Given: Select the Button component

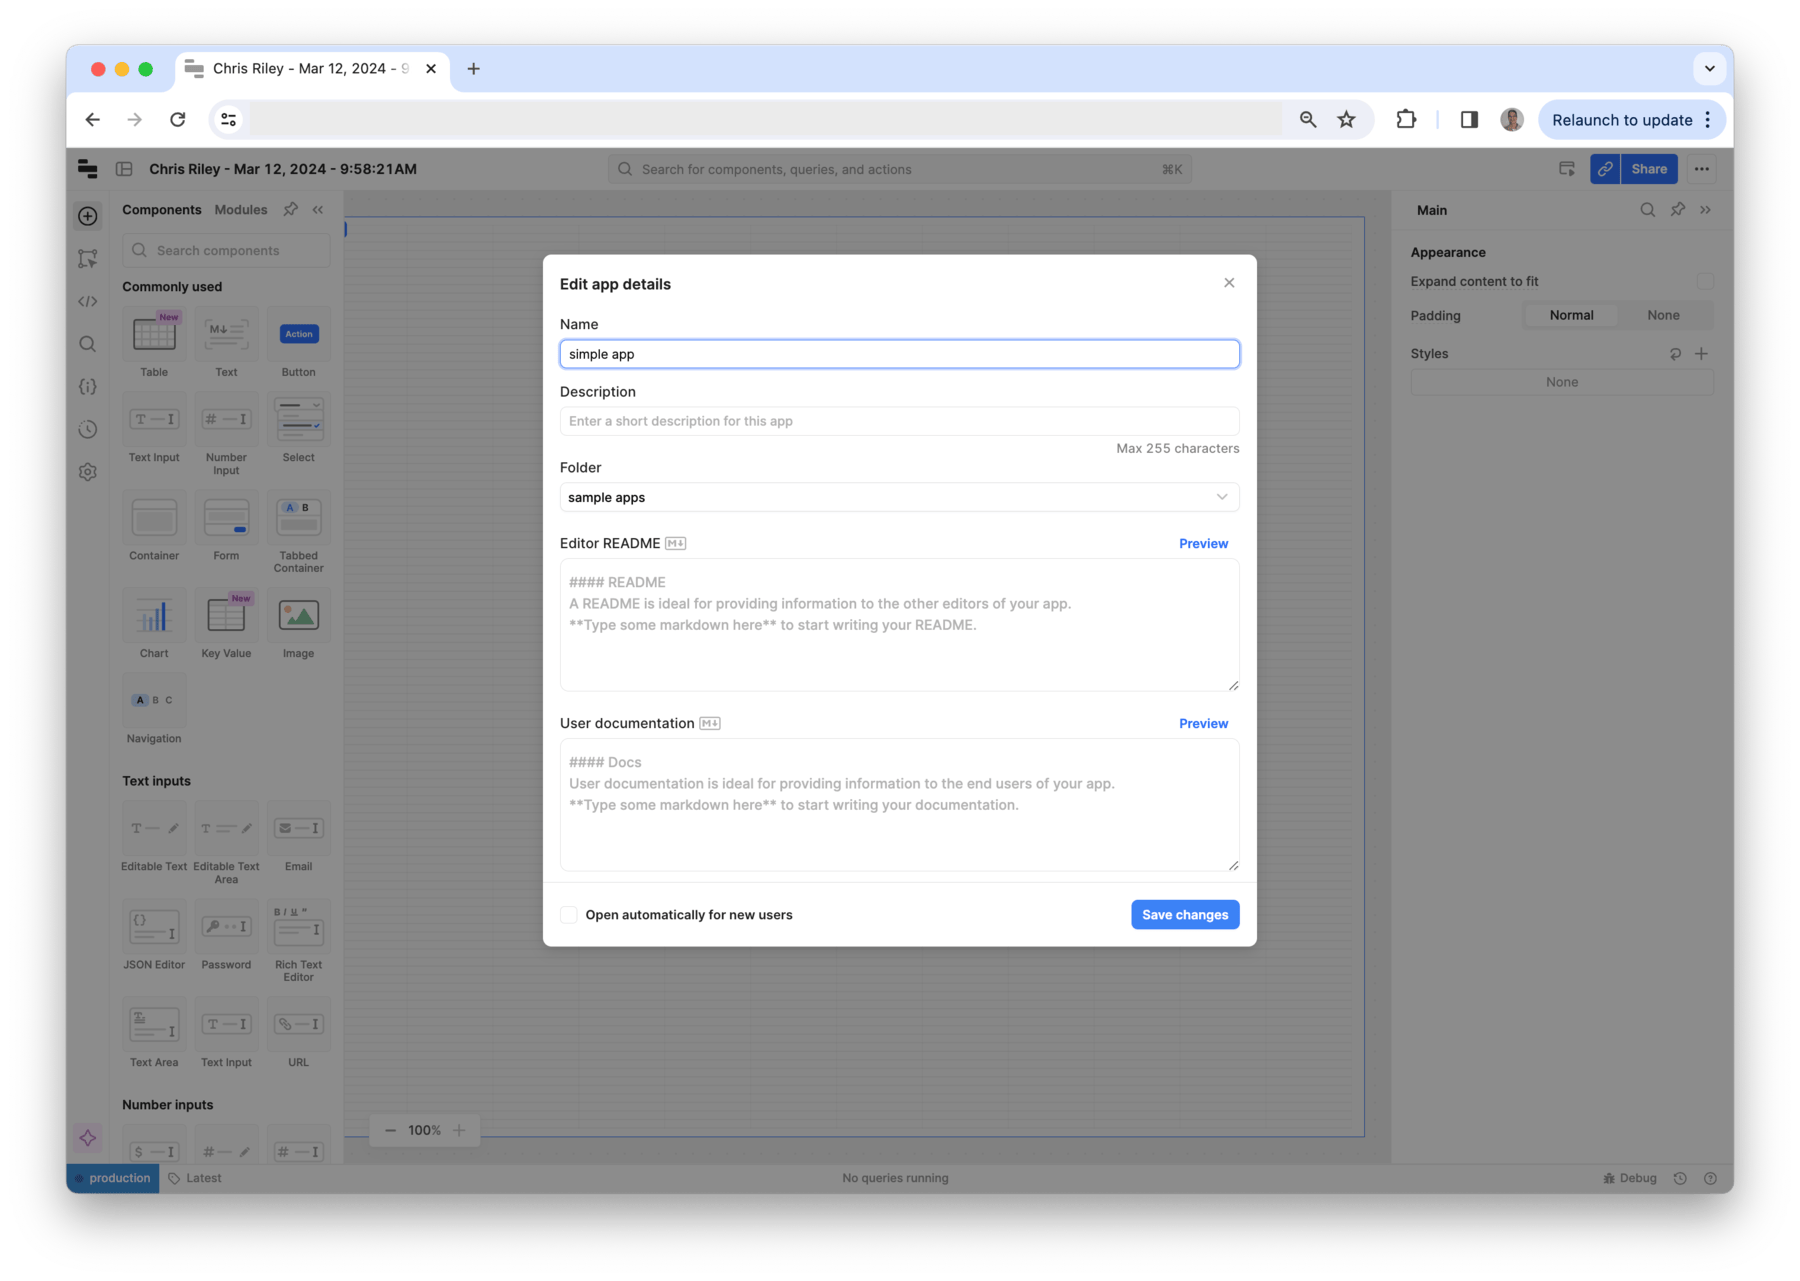Looking at the screenshot, I should point(298,344).
